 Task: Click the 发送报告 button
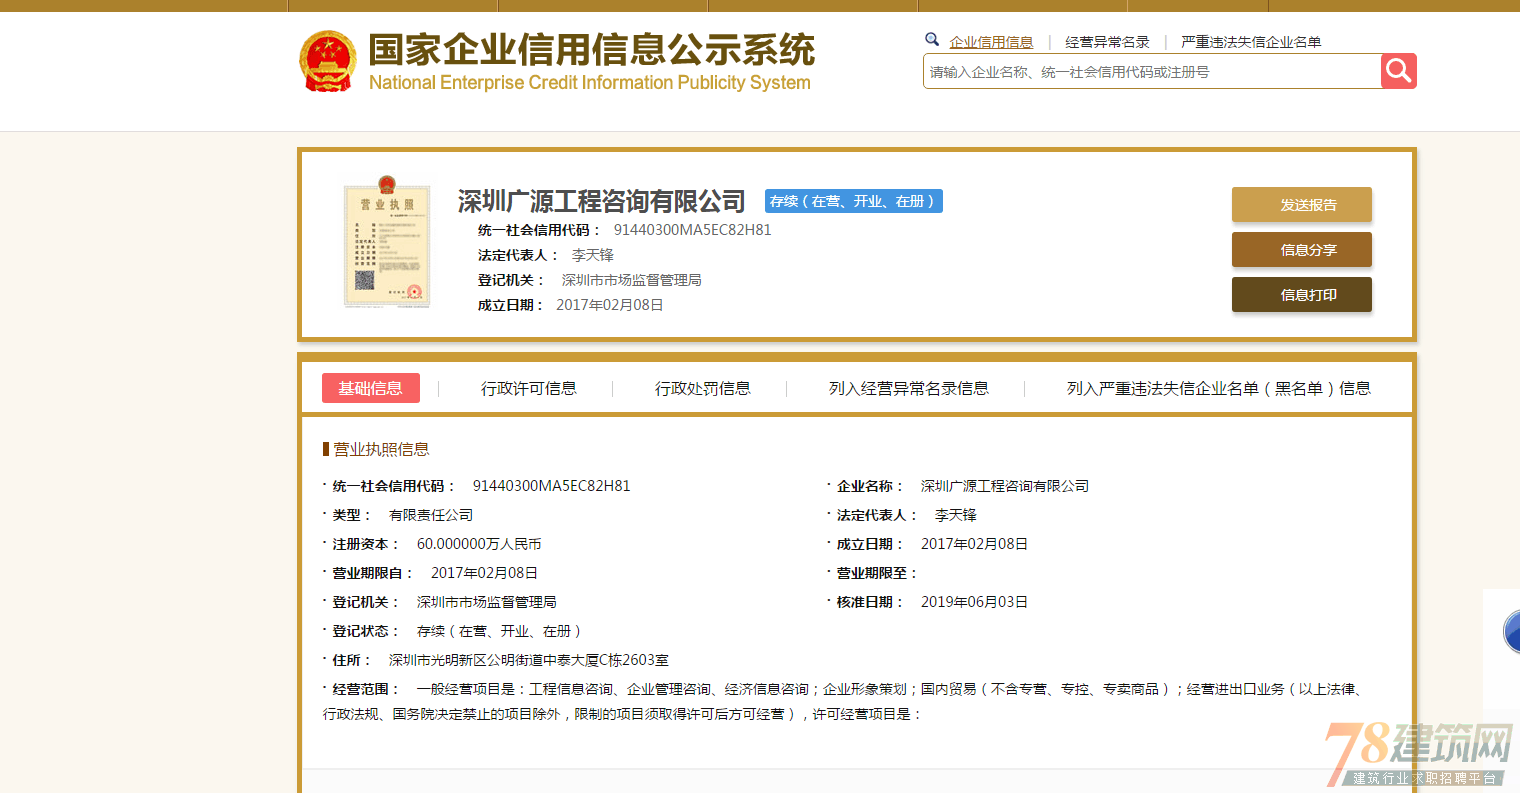coord(1302,204)
